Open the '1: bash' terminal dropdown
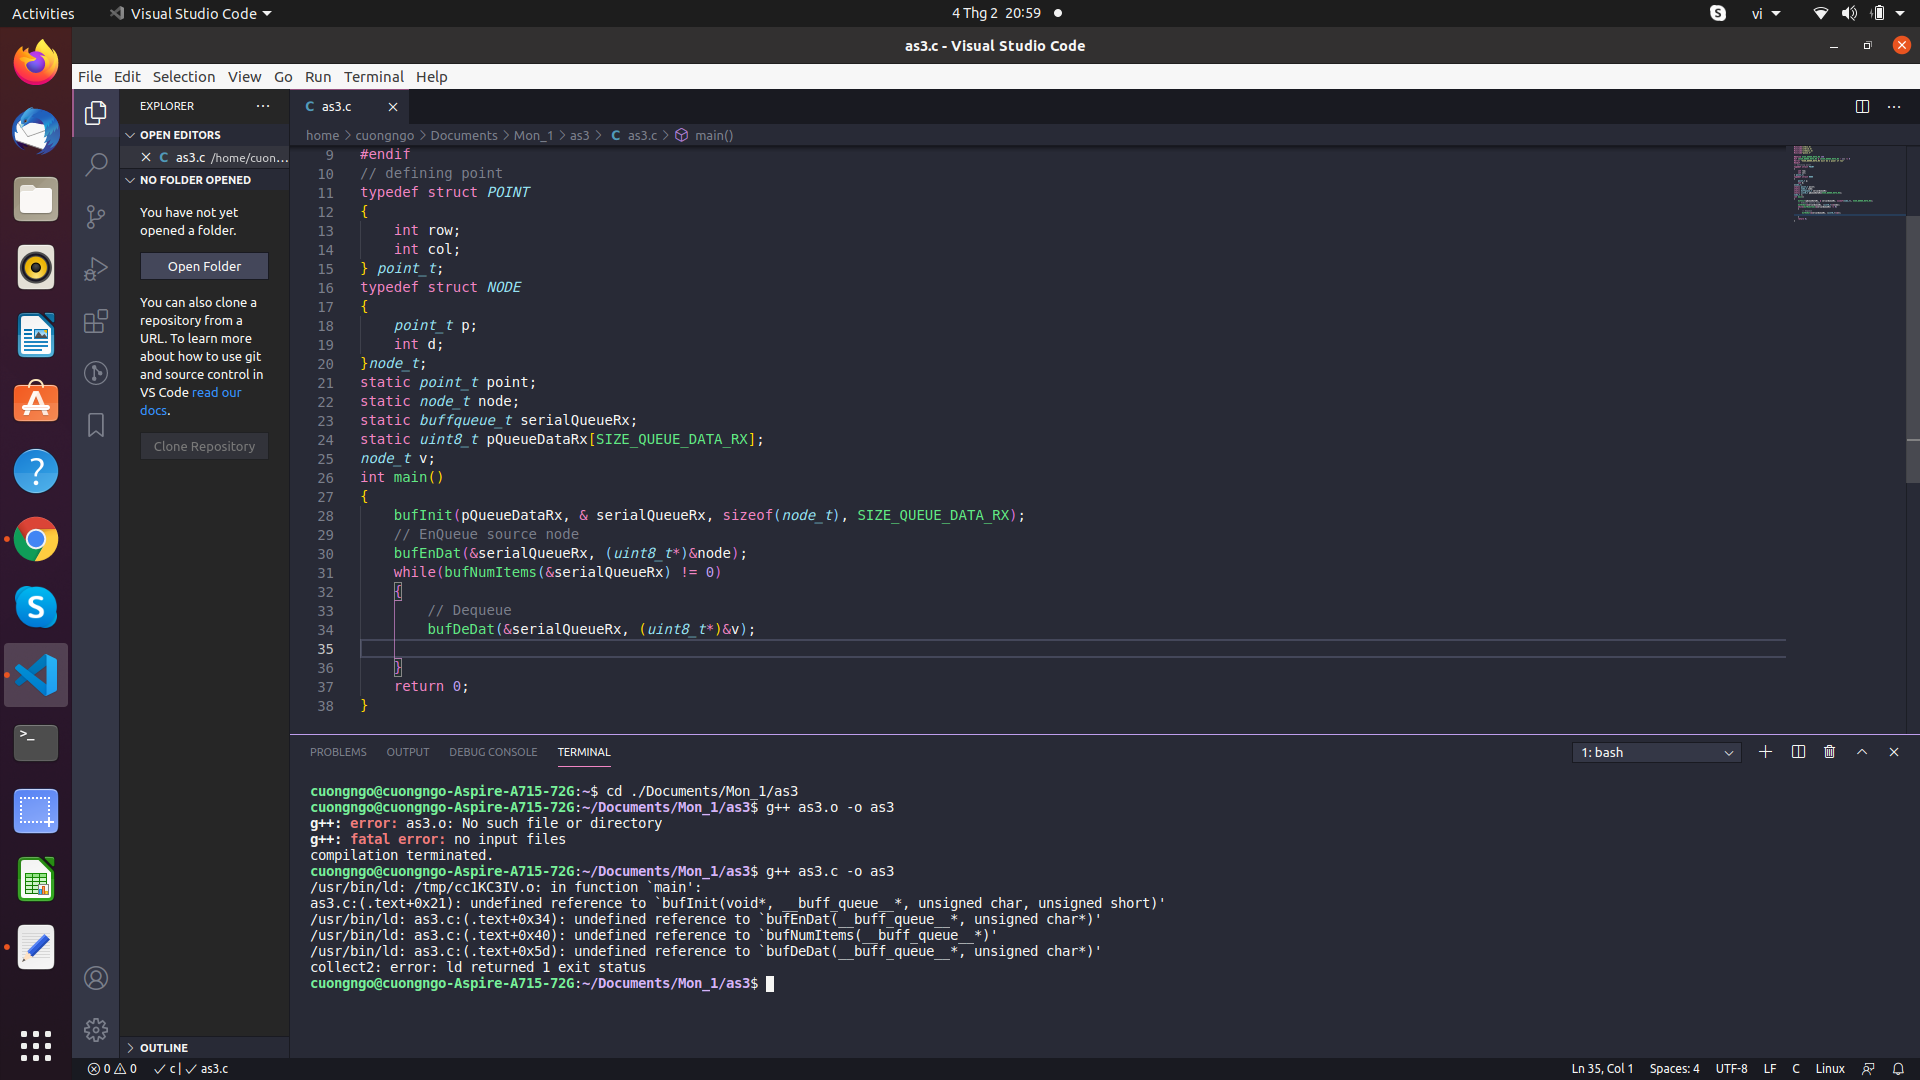Image resolution: width=1920 pixels, height=1080 pixels. coord(1656,752)
